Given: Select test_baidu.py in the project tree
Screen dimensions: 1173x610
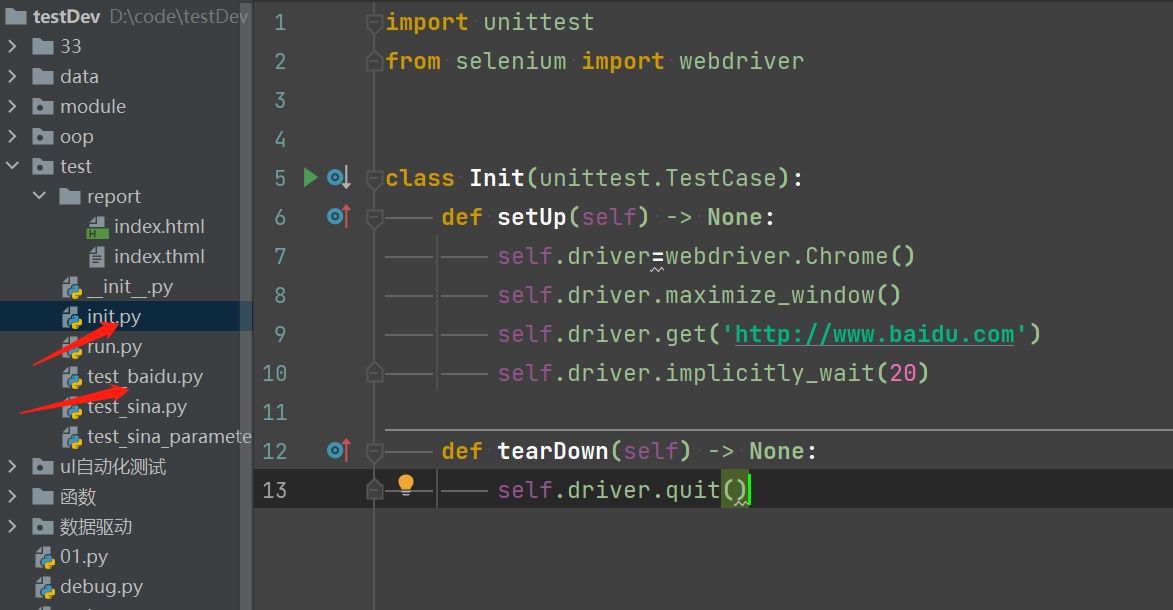Looking at the screenshot, I should pos(144,377).
